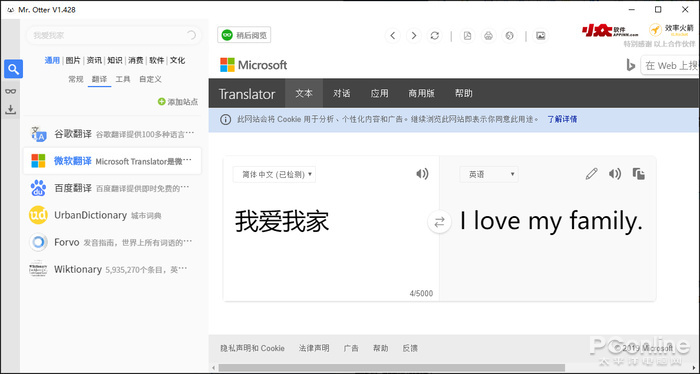Play source text audio speaker icon
The height and width of the screenshot is (374, 700).
[x=422, y=174]
